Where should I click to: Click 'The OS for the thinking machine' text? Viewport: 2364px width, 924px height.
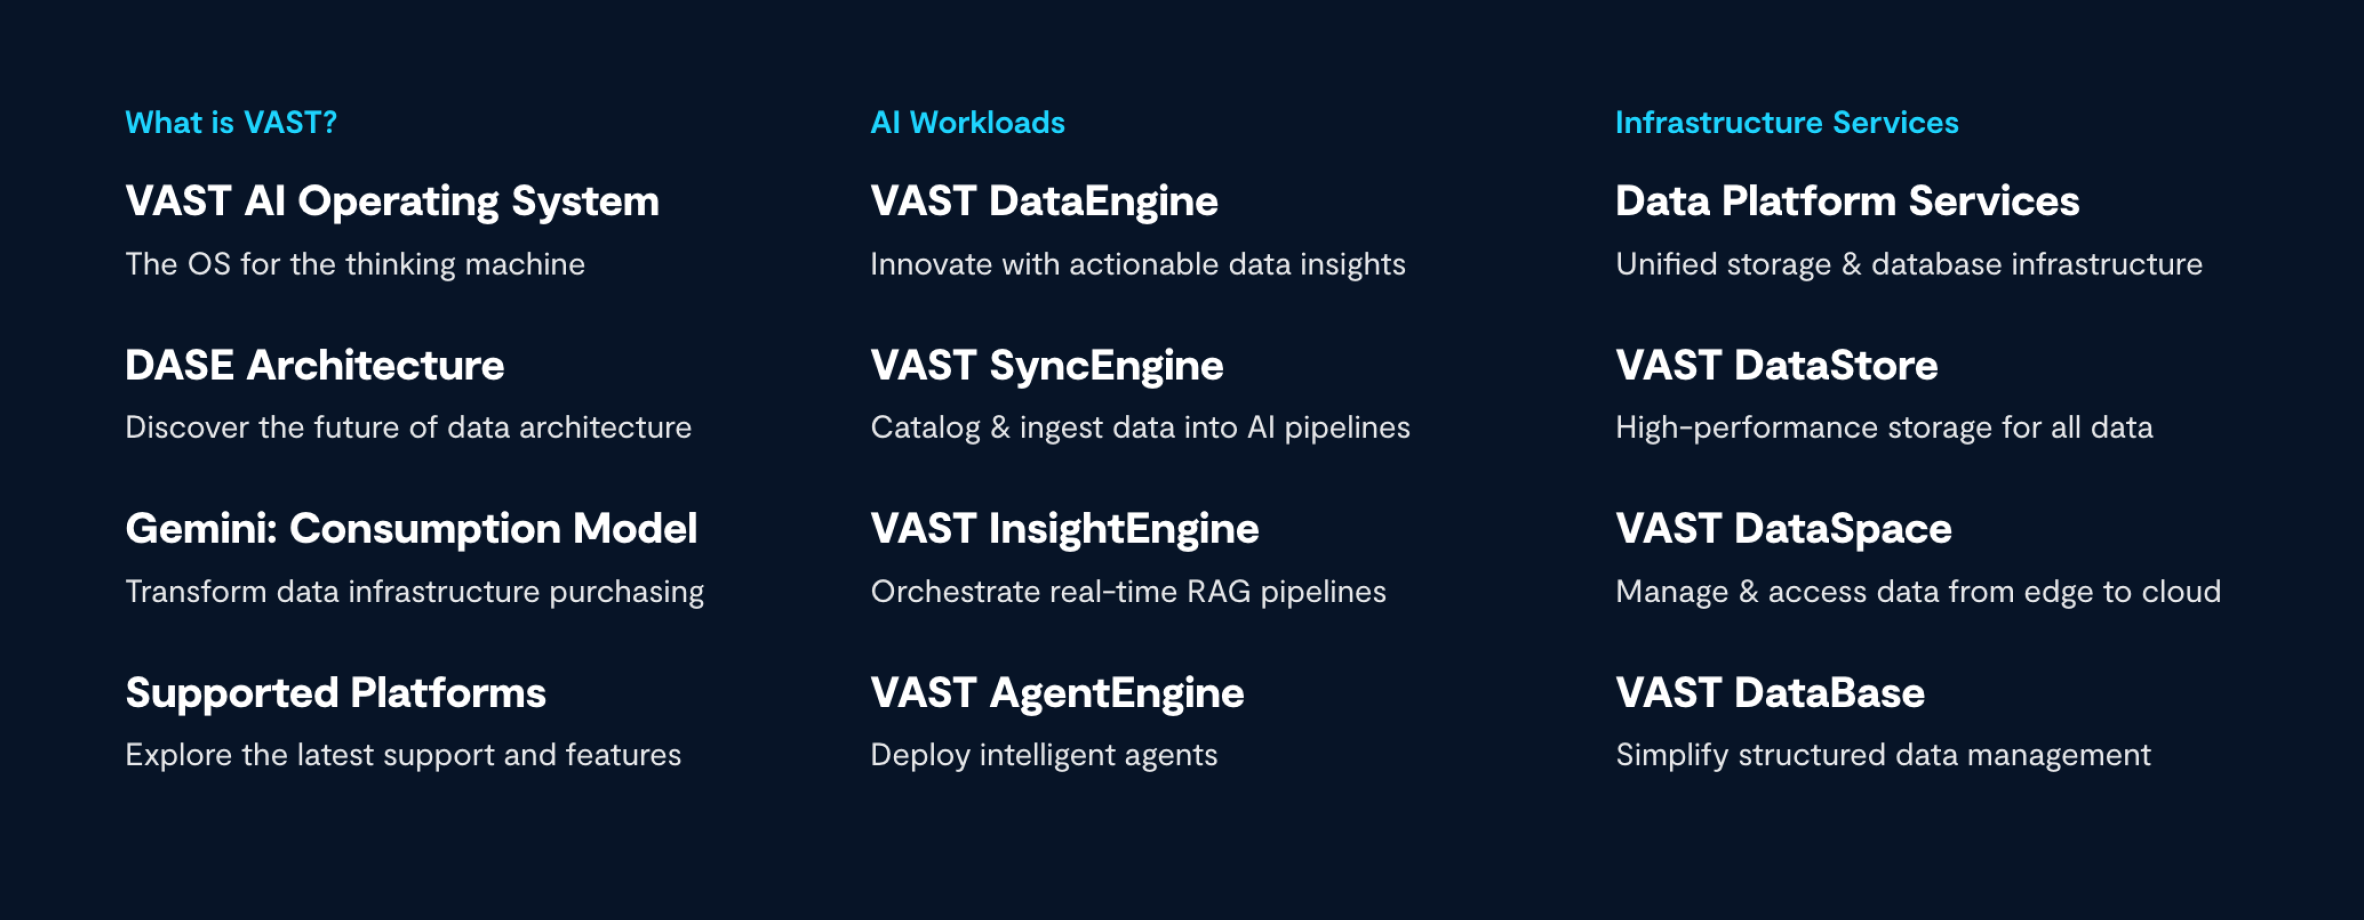[x=355, y=265]
